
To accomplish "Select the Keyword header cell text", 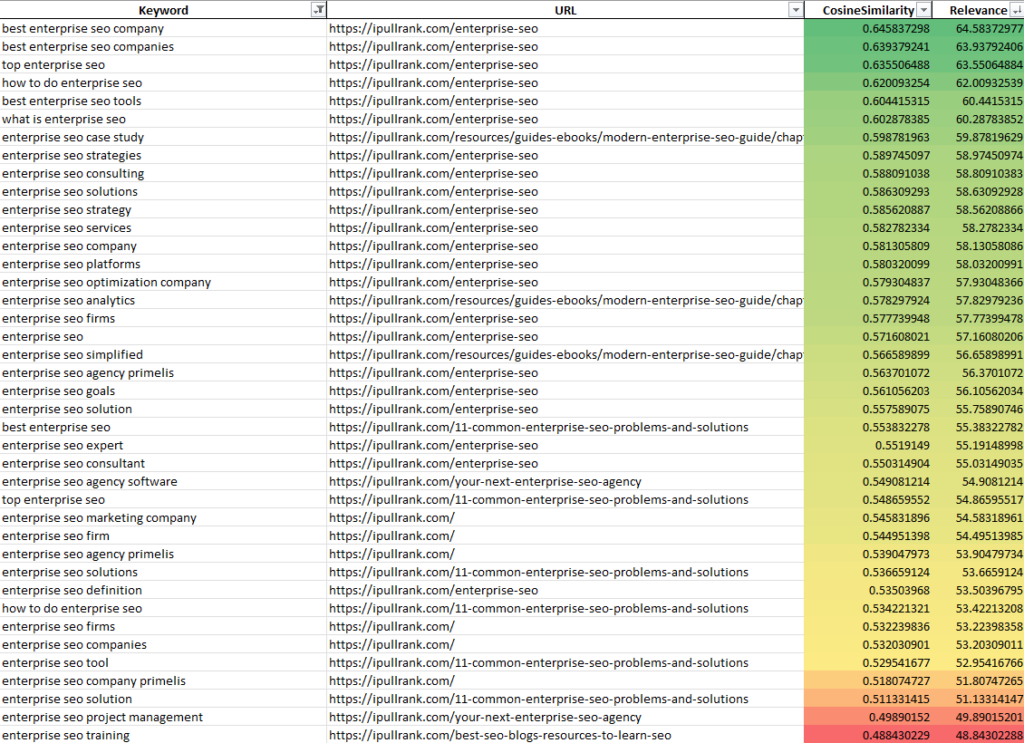I will (x=163, y=10).
